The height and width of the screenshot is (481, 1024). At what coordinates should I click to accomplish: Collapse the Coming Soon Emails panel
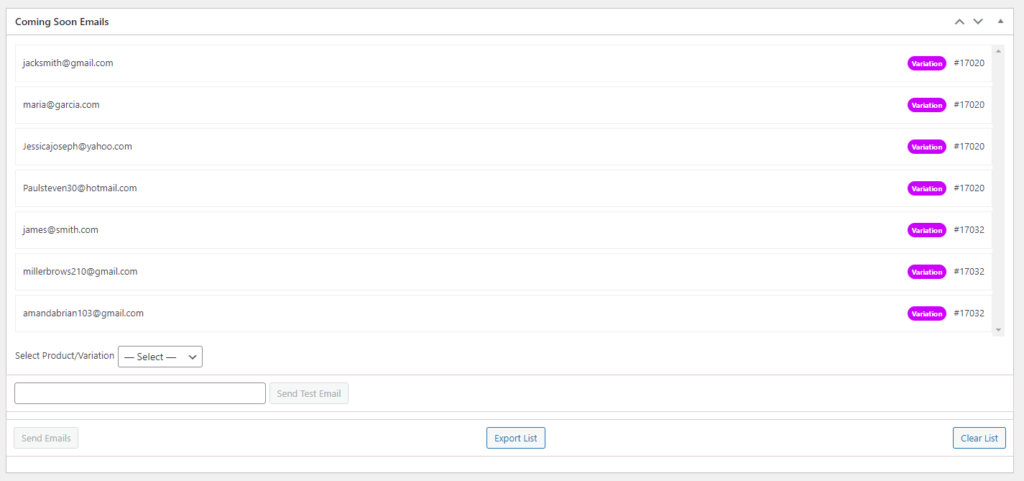pyautogui.click(x=1000, y=22)
